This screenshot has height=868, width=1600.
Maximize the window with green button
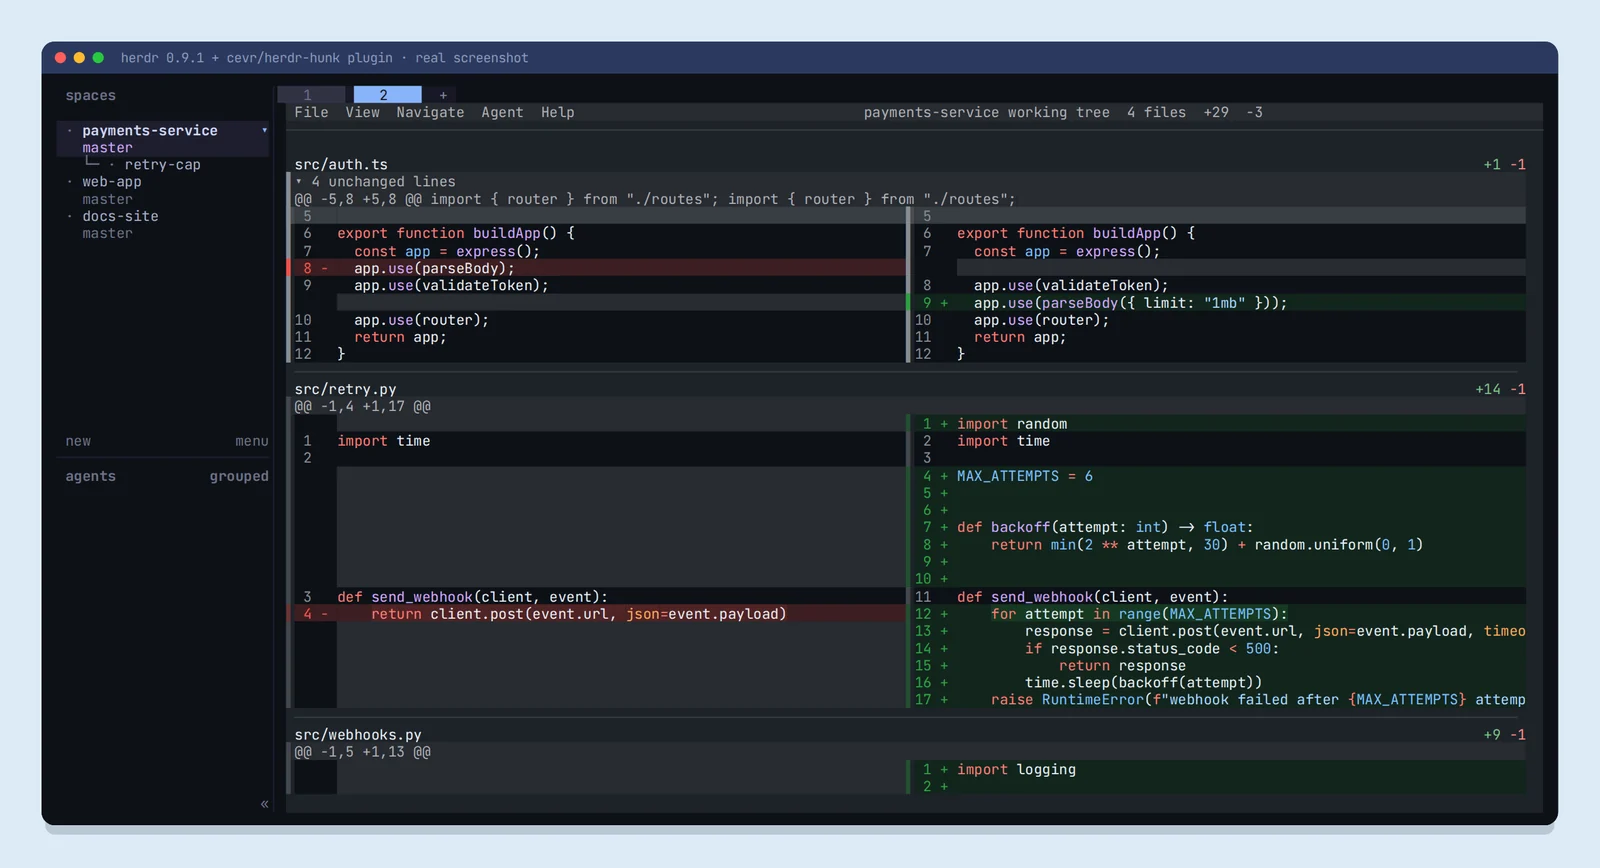(x=98, y=58)
